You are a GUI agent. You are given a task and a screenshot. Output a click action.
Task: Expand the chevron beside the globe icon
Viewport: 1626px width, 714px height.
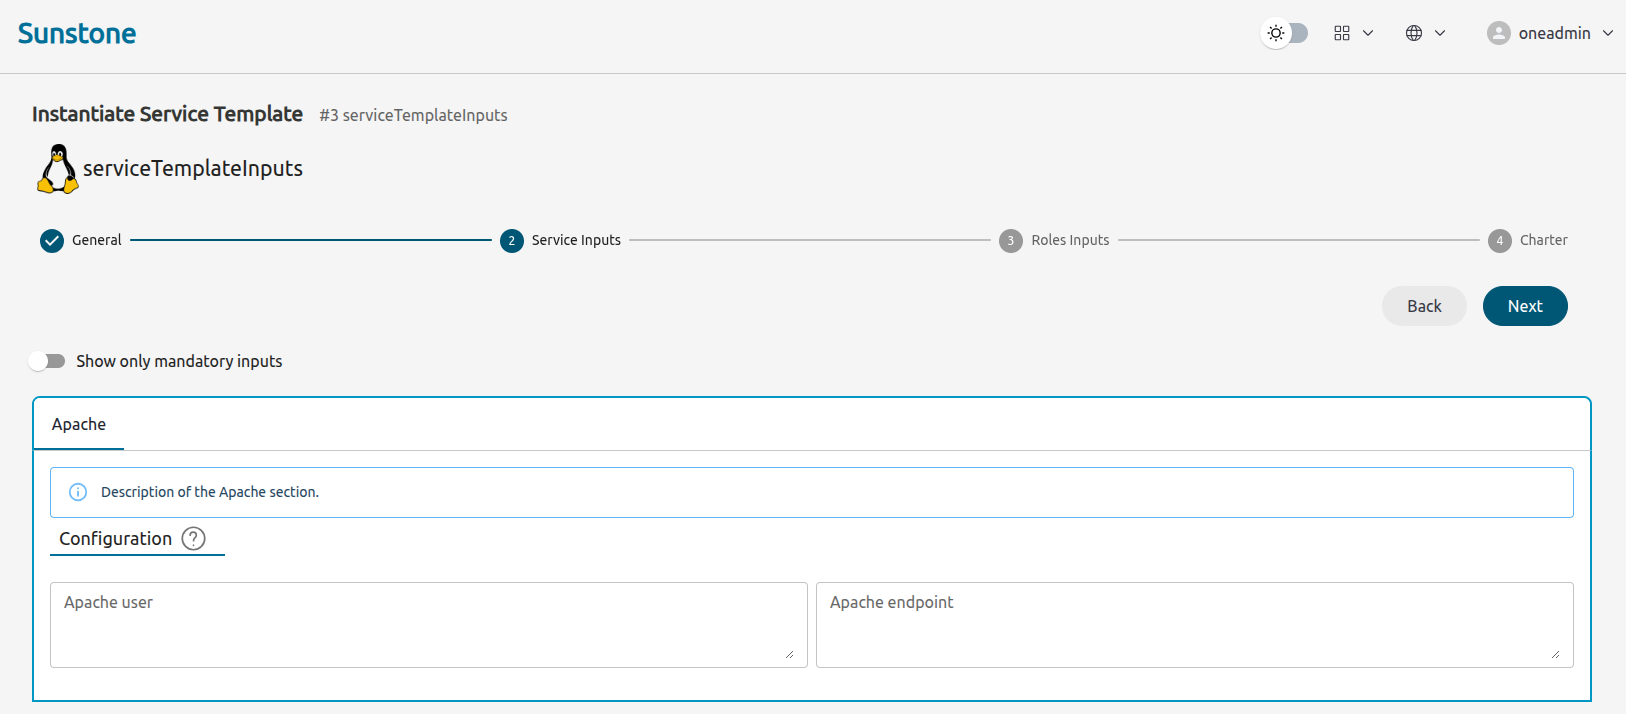coord(1440,33)
